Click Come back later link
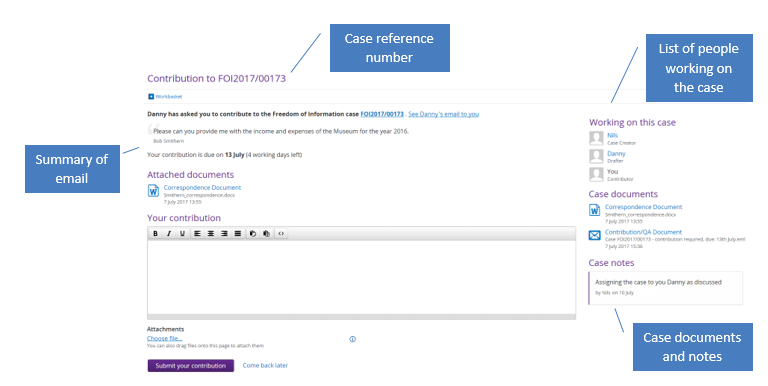 pyautogui.click(x=265, y=365)
